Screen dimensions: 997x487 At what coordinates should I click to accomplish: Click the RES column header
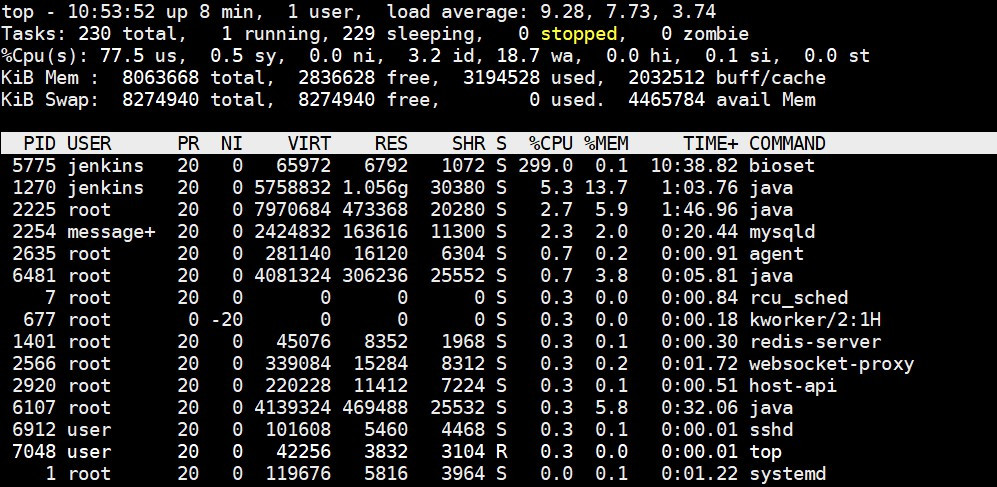click(391, 144)
